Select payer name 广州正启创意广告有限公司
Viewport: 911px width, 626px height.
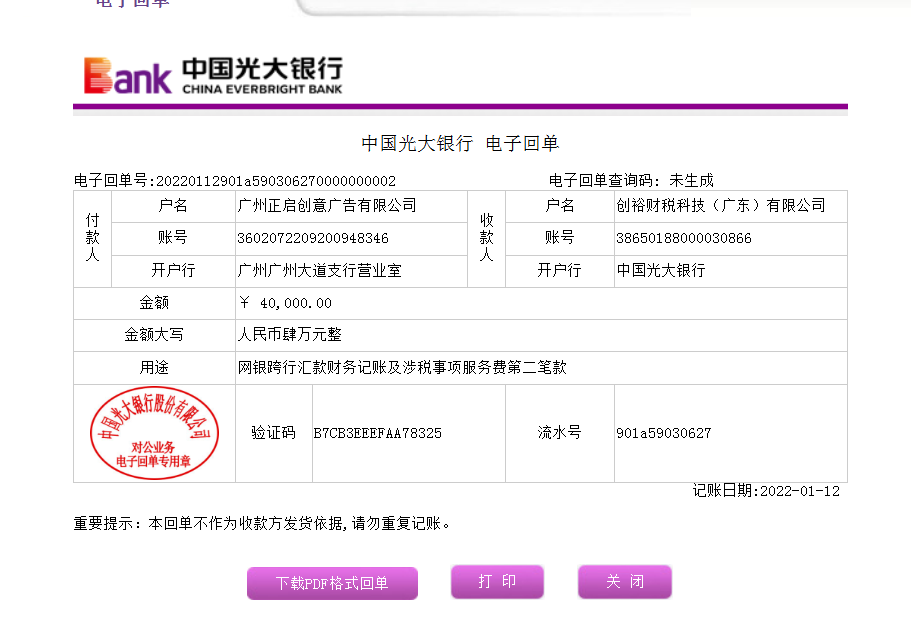tap(327, 206)
